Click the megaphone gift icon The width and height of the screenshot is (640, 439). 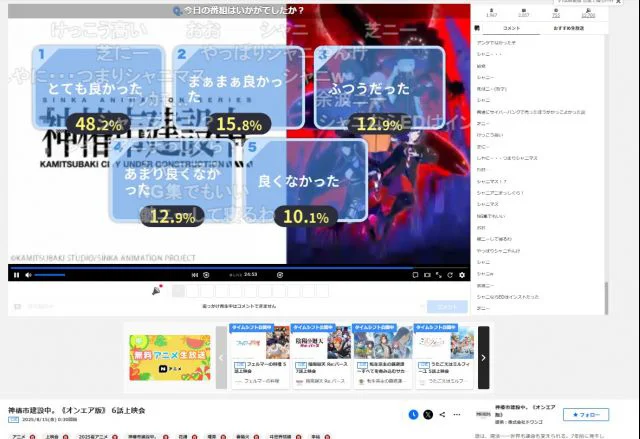pos(157,290)
